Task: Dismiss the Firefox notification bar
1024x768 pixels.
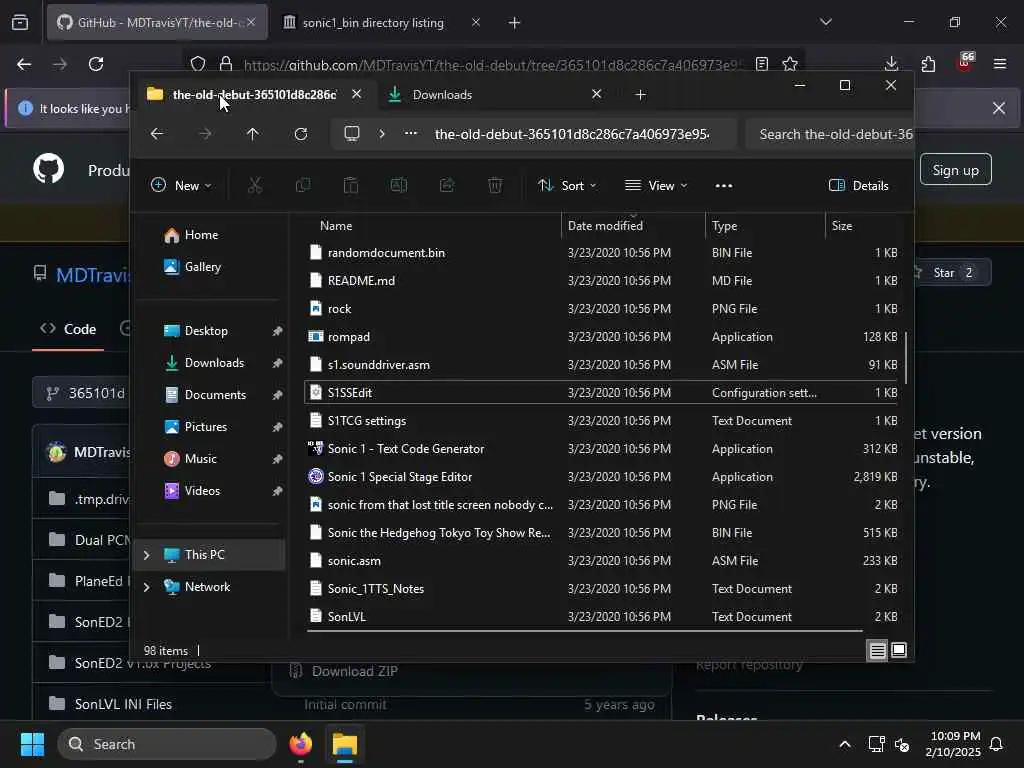Action: pyautogui.click(x=999, y=108)
